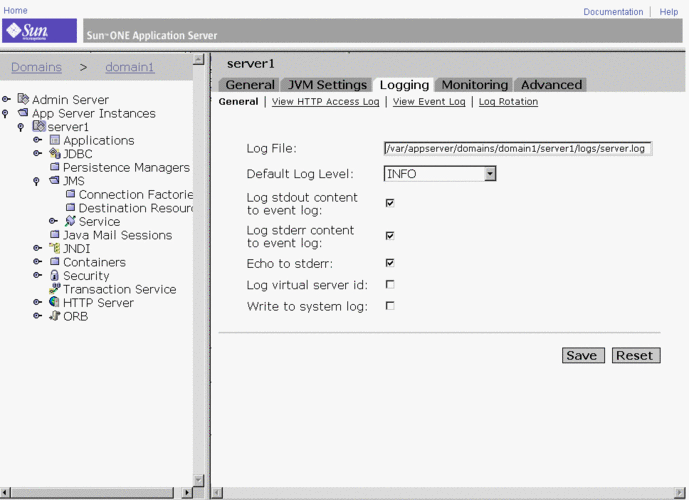This screenshot has width=689, height=500.
Task: Open the Help link
Action: [x=668, y=12]
